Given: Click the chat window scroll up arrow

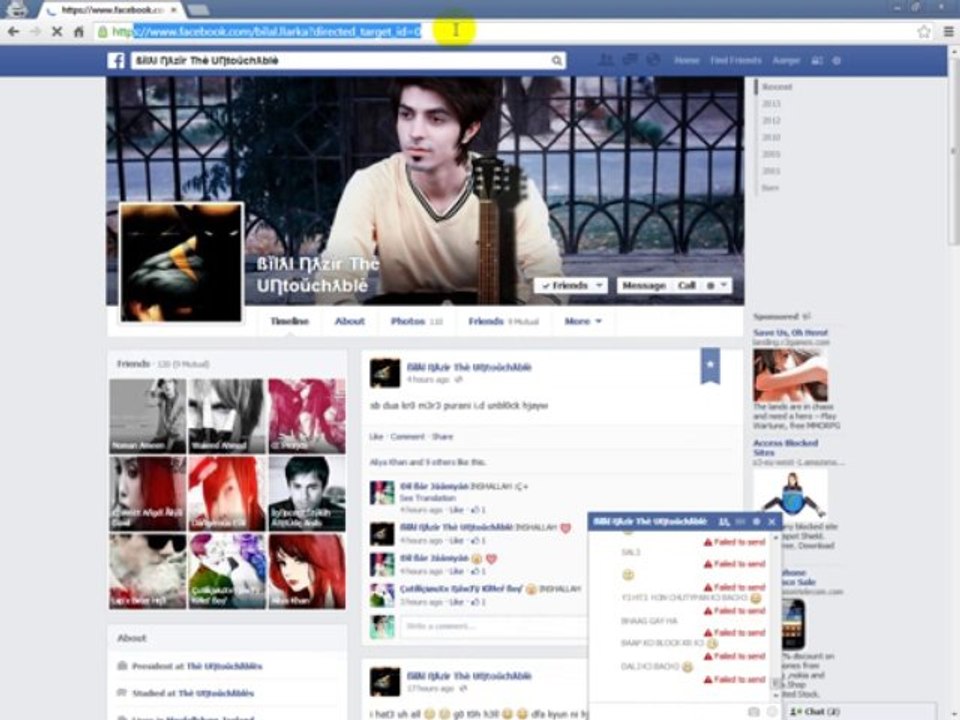Looking at the screenshot, I should coord(776,538).
